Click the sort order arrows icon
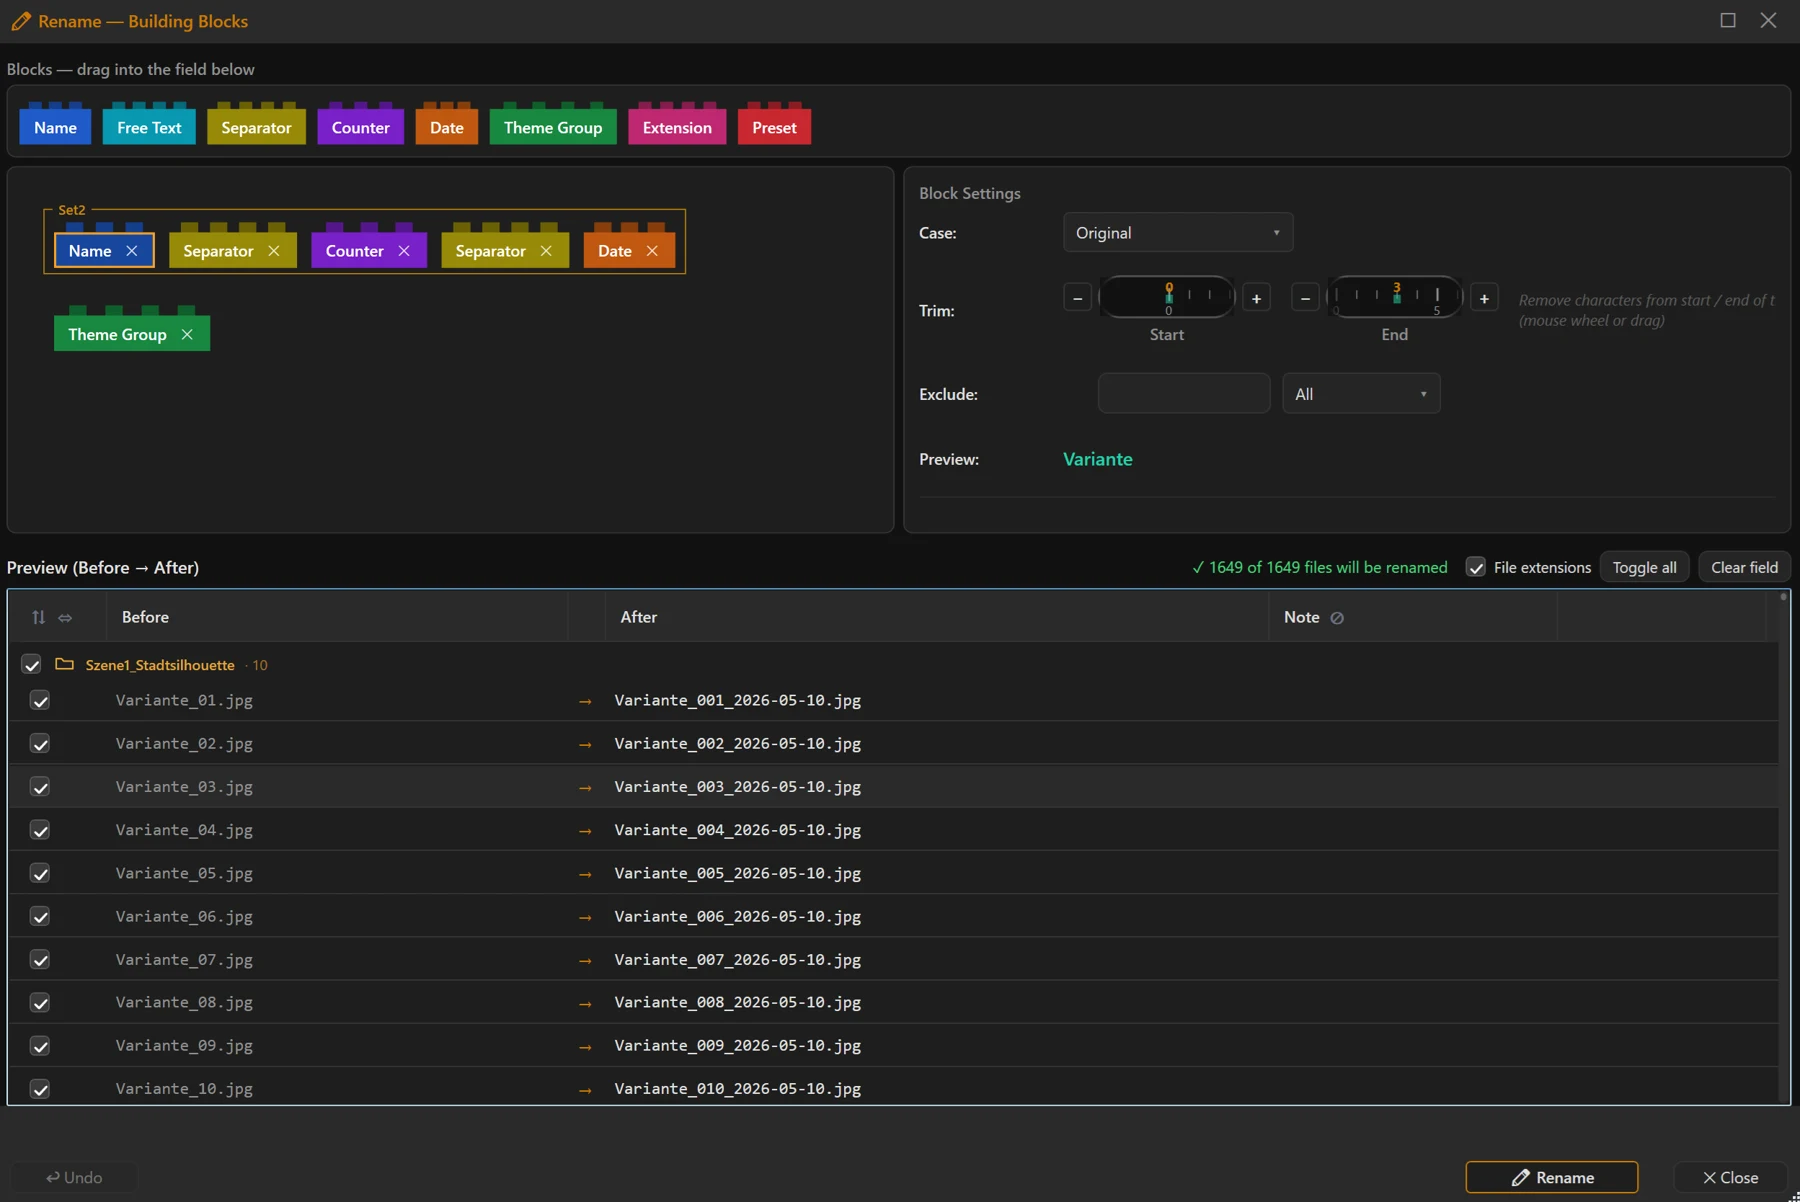 point(38,617)
